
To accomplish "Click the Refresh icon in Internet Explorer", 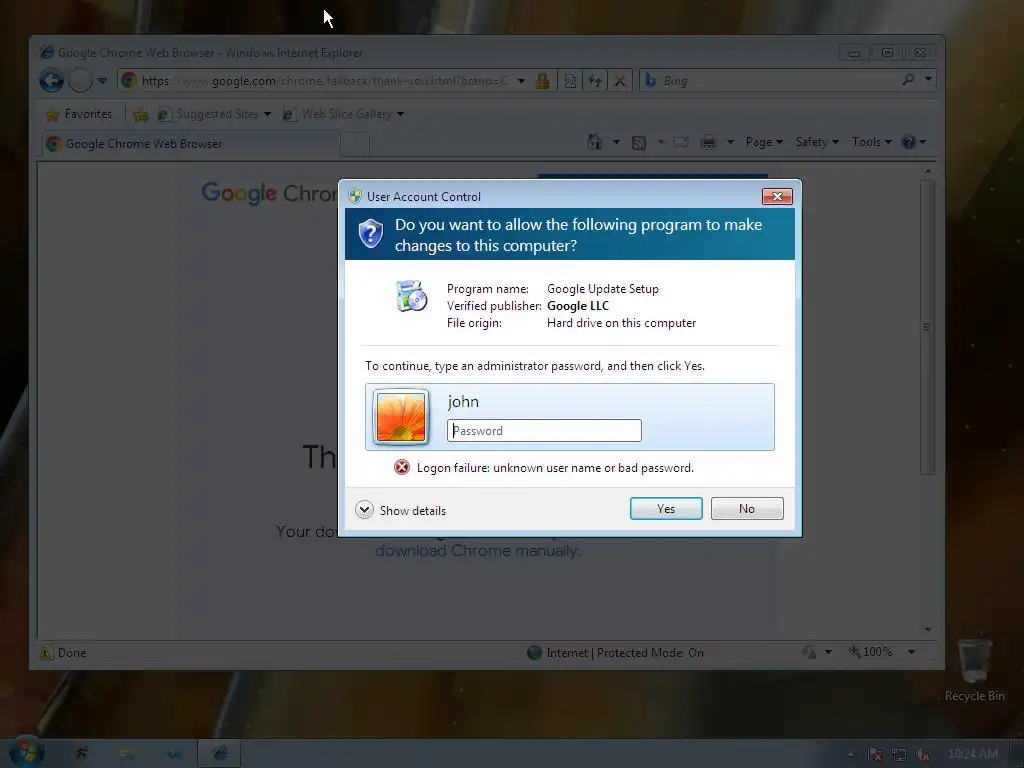I will 595,81.
